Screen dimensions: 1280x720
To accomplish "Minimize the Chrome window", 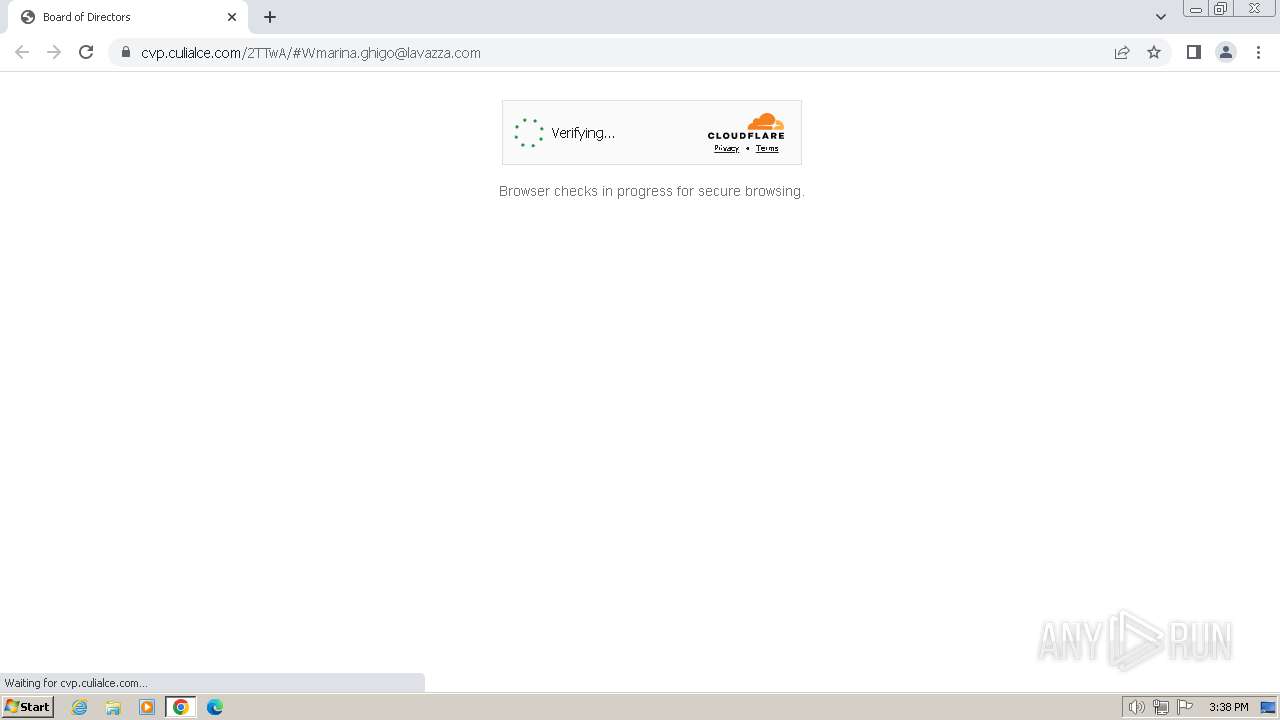I will pyautogui.click(x=1195, y=9).
